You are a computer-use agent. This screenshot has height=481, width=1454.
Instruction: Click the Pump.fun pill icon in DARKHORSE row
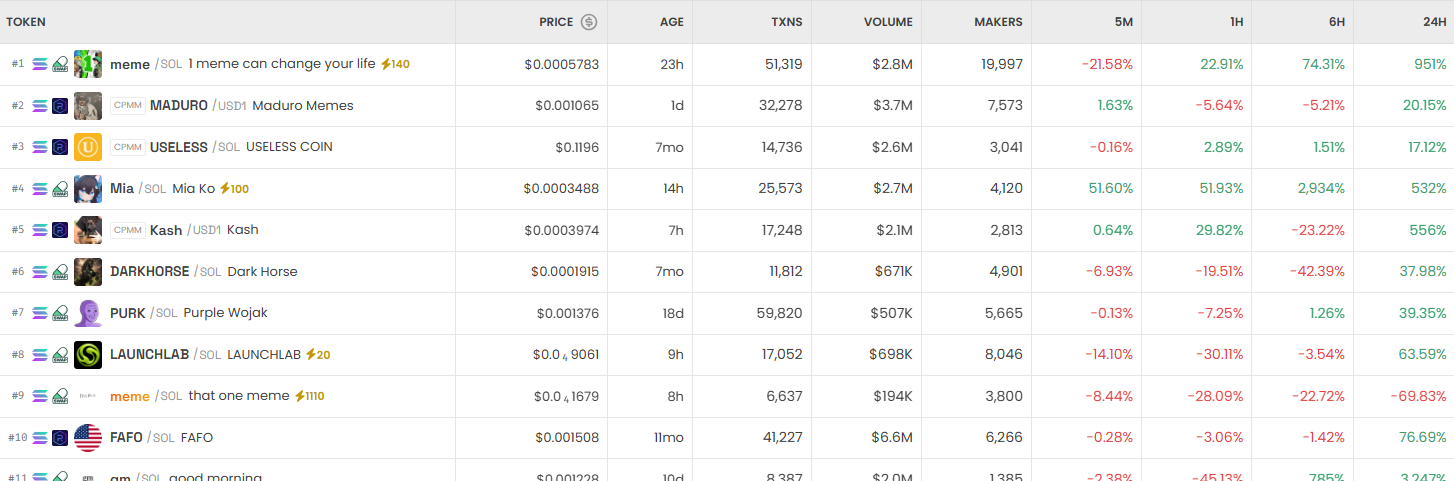pyautogui.click(x=60, y=272)
